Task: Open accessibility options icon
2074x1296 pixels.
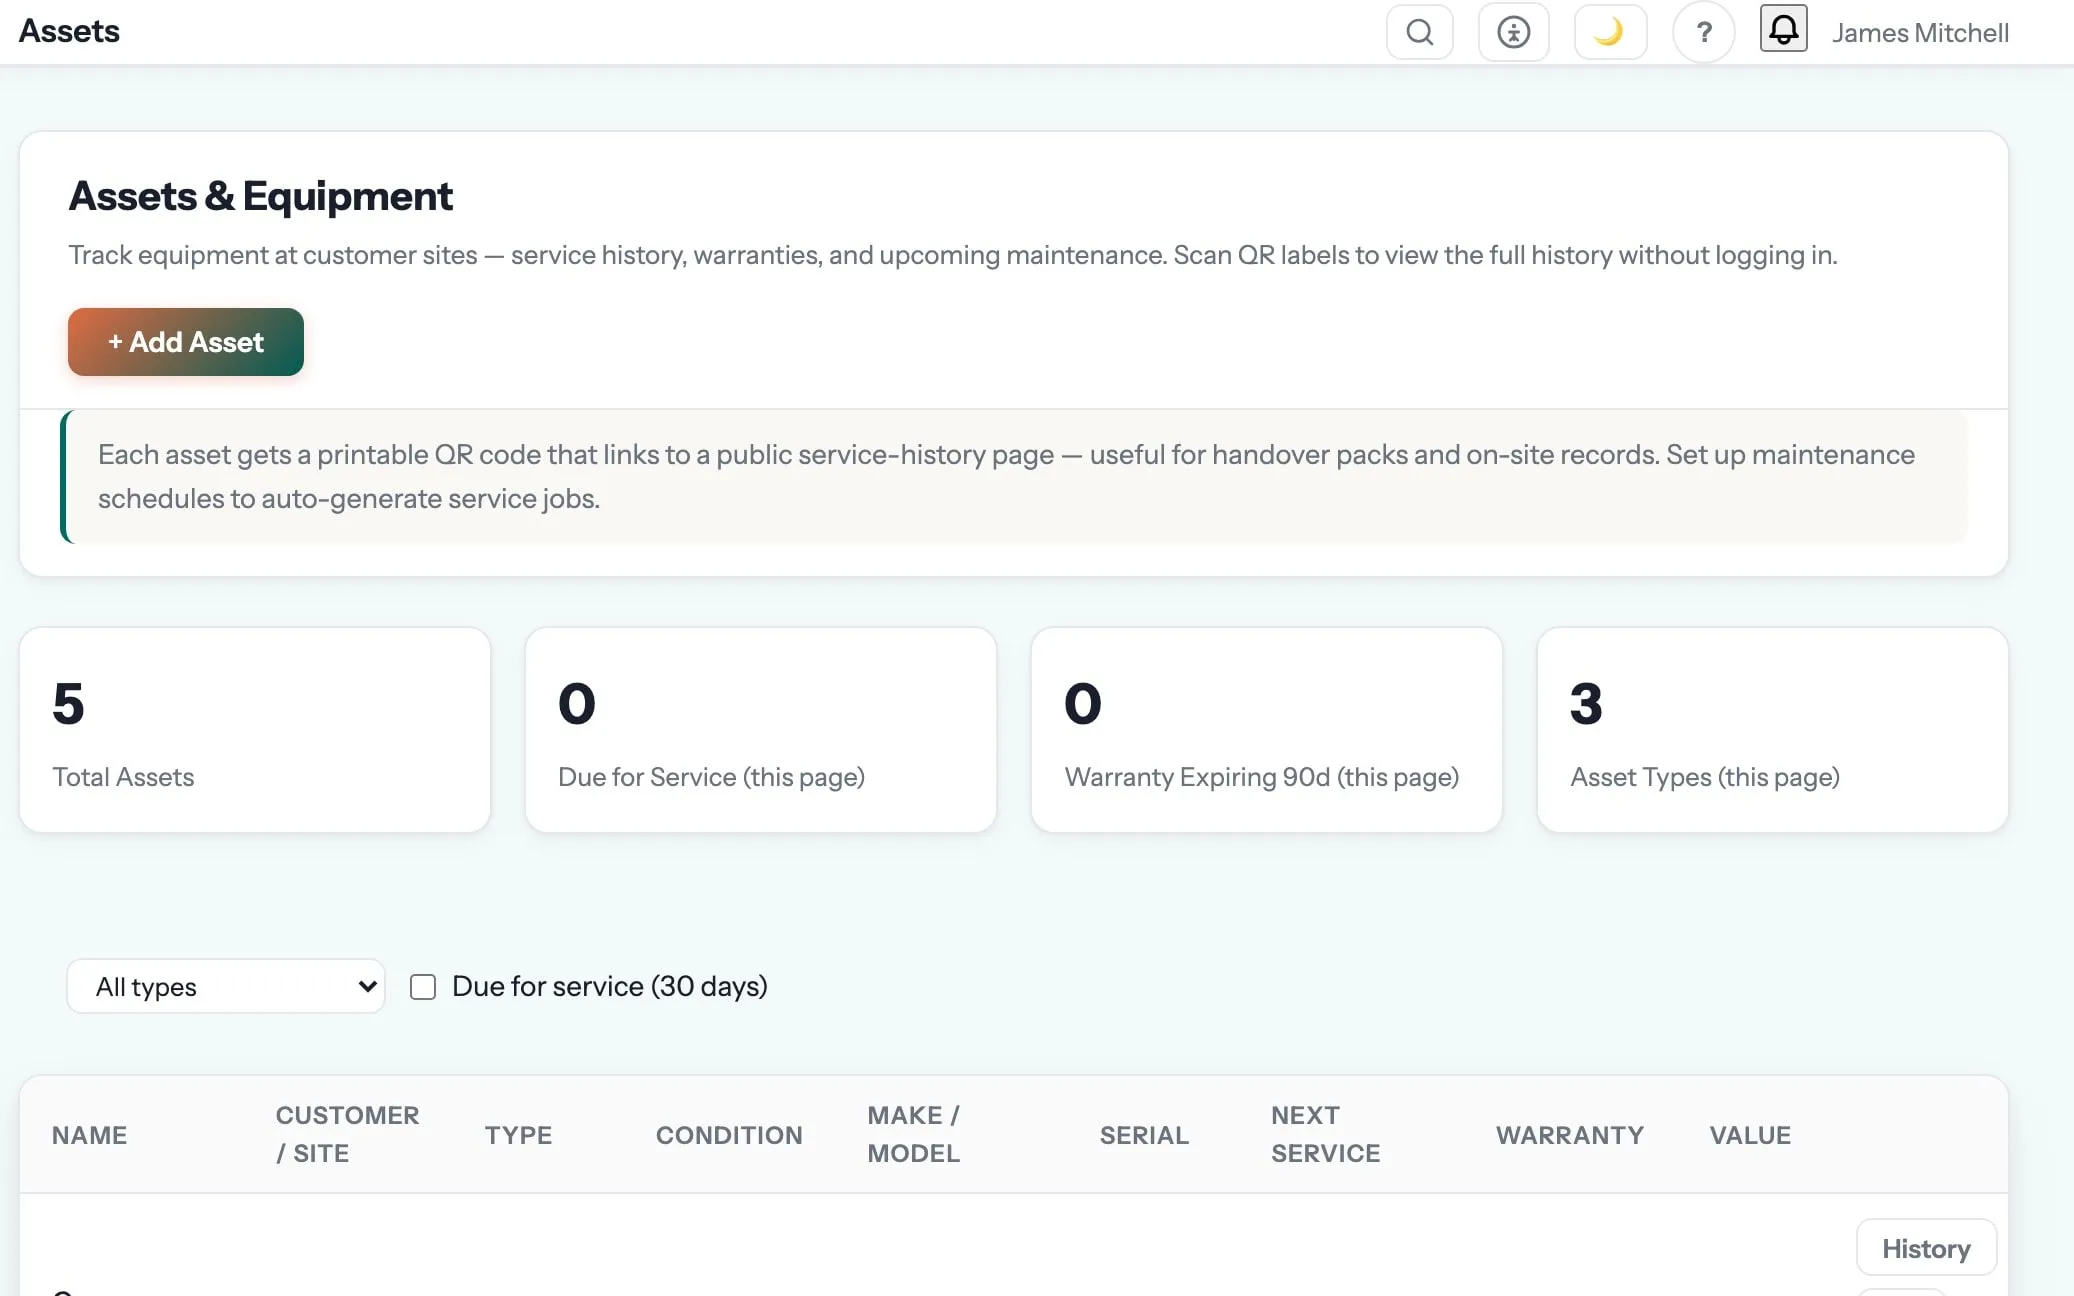Action: 1513,32
